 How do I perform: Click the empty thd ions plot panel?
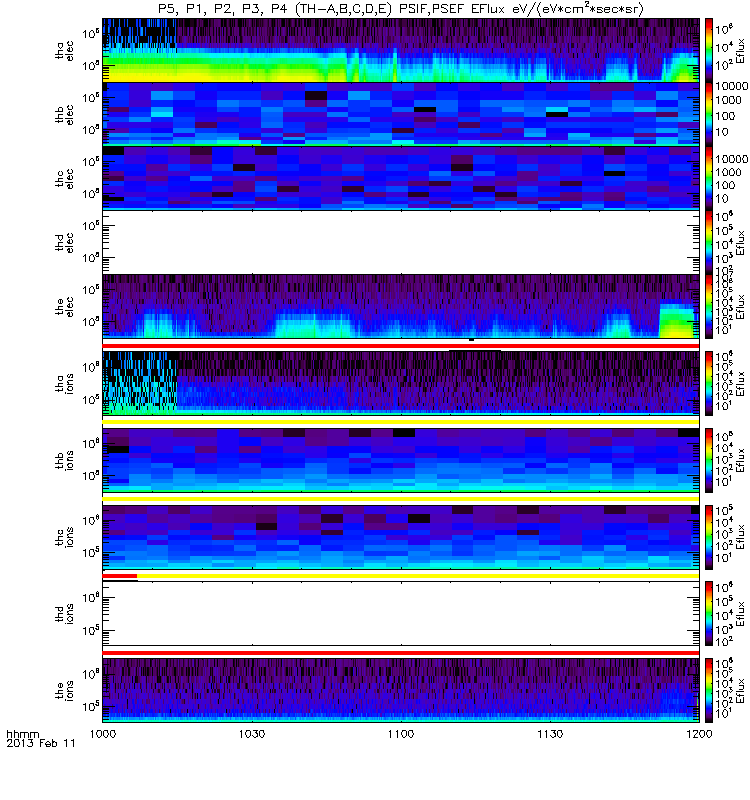pos(401,614)
